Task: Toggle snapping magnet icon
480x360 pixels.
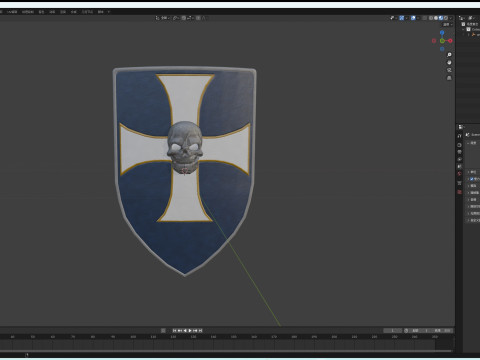Action: [x=184, y=18]
